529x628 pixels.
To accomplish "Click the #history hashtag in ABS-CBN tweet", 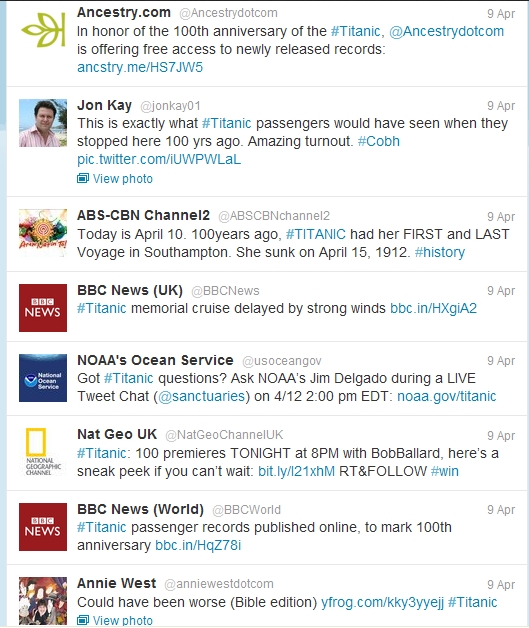I will click(x=440, y=252).
